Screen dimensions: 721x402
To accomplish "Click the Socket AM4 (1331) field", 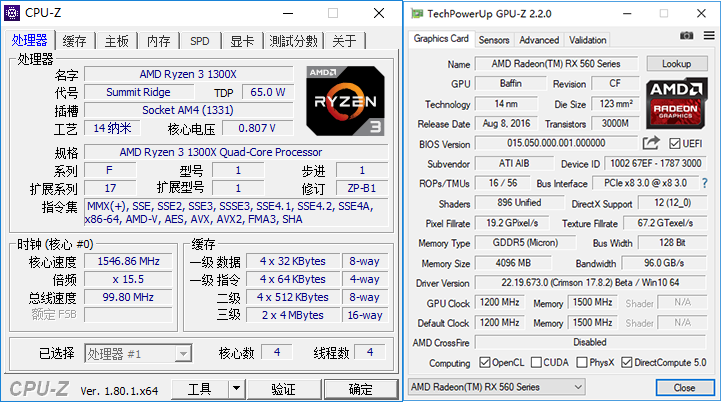I will pos(188,110).
